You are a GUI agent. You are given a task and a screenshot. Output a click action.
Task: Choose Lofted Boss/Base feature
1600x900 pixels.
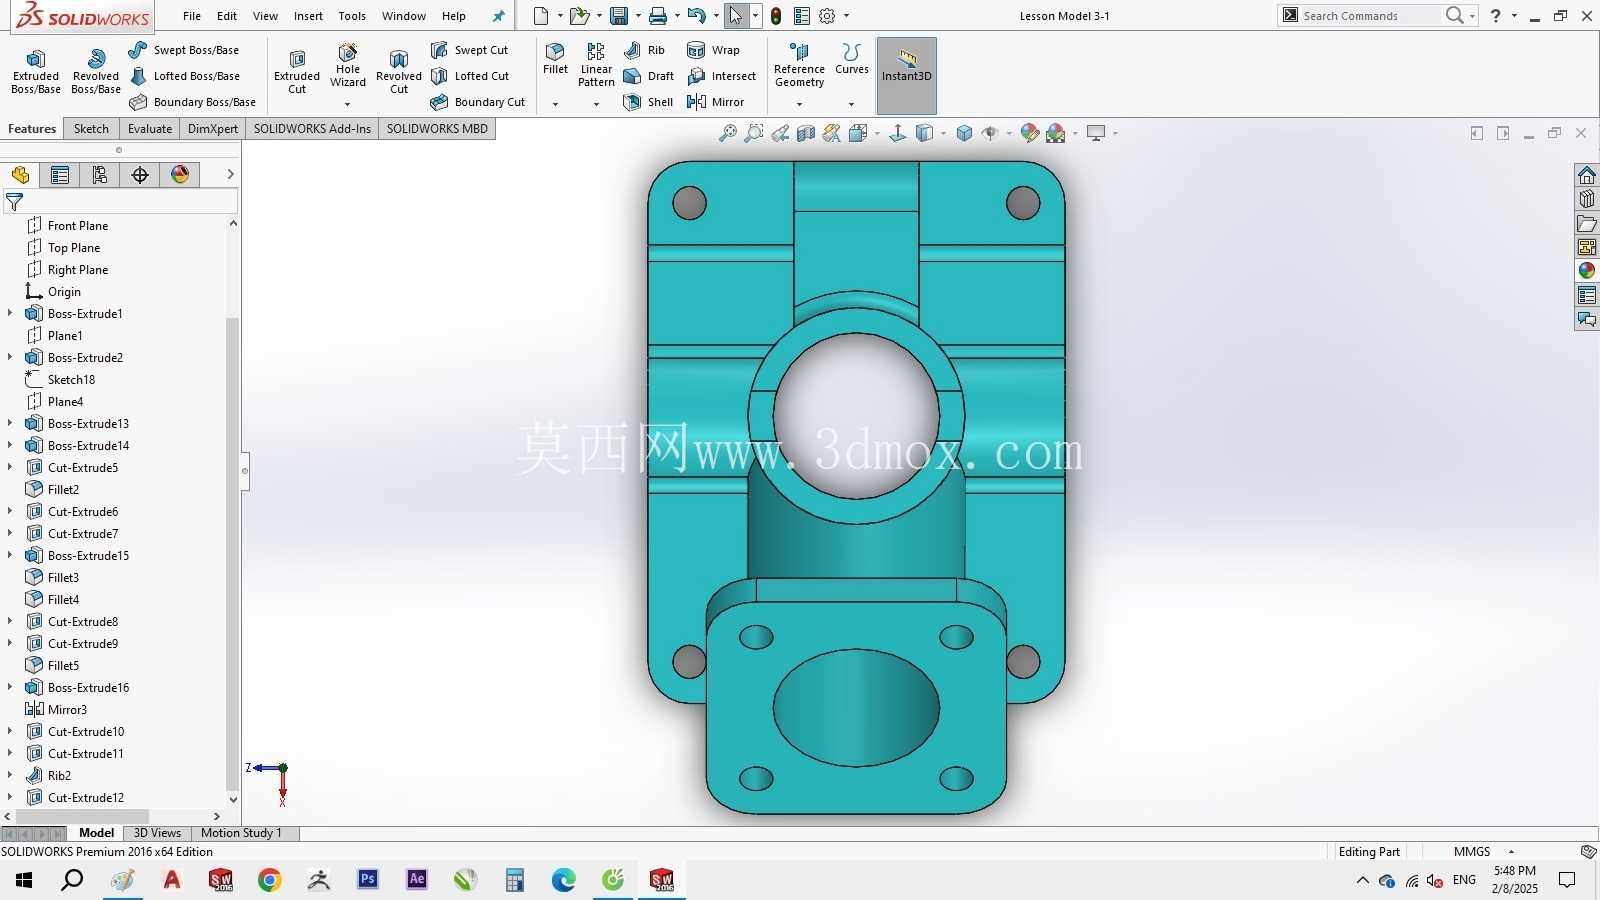point(184,76)
